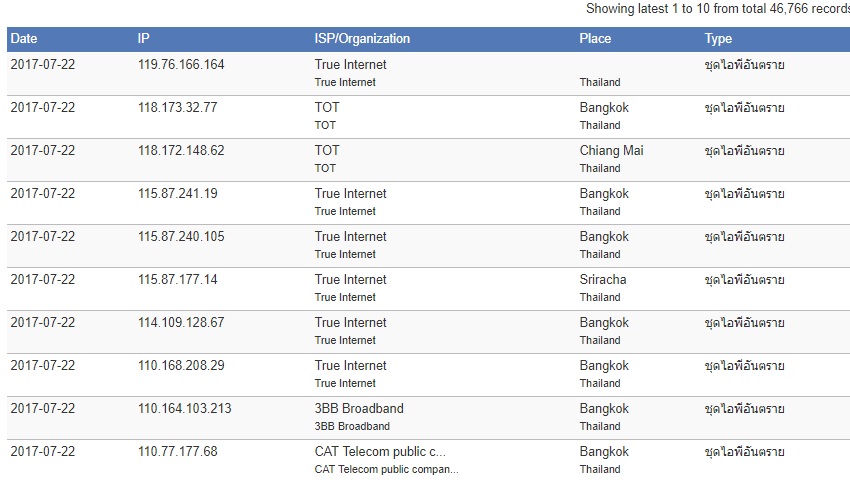Image resolution: width=850 pixels, height=487 pixels.
Task: Click IP address 119.76.166.164
Action: (181, 65)
